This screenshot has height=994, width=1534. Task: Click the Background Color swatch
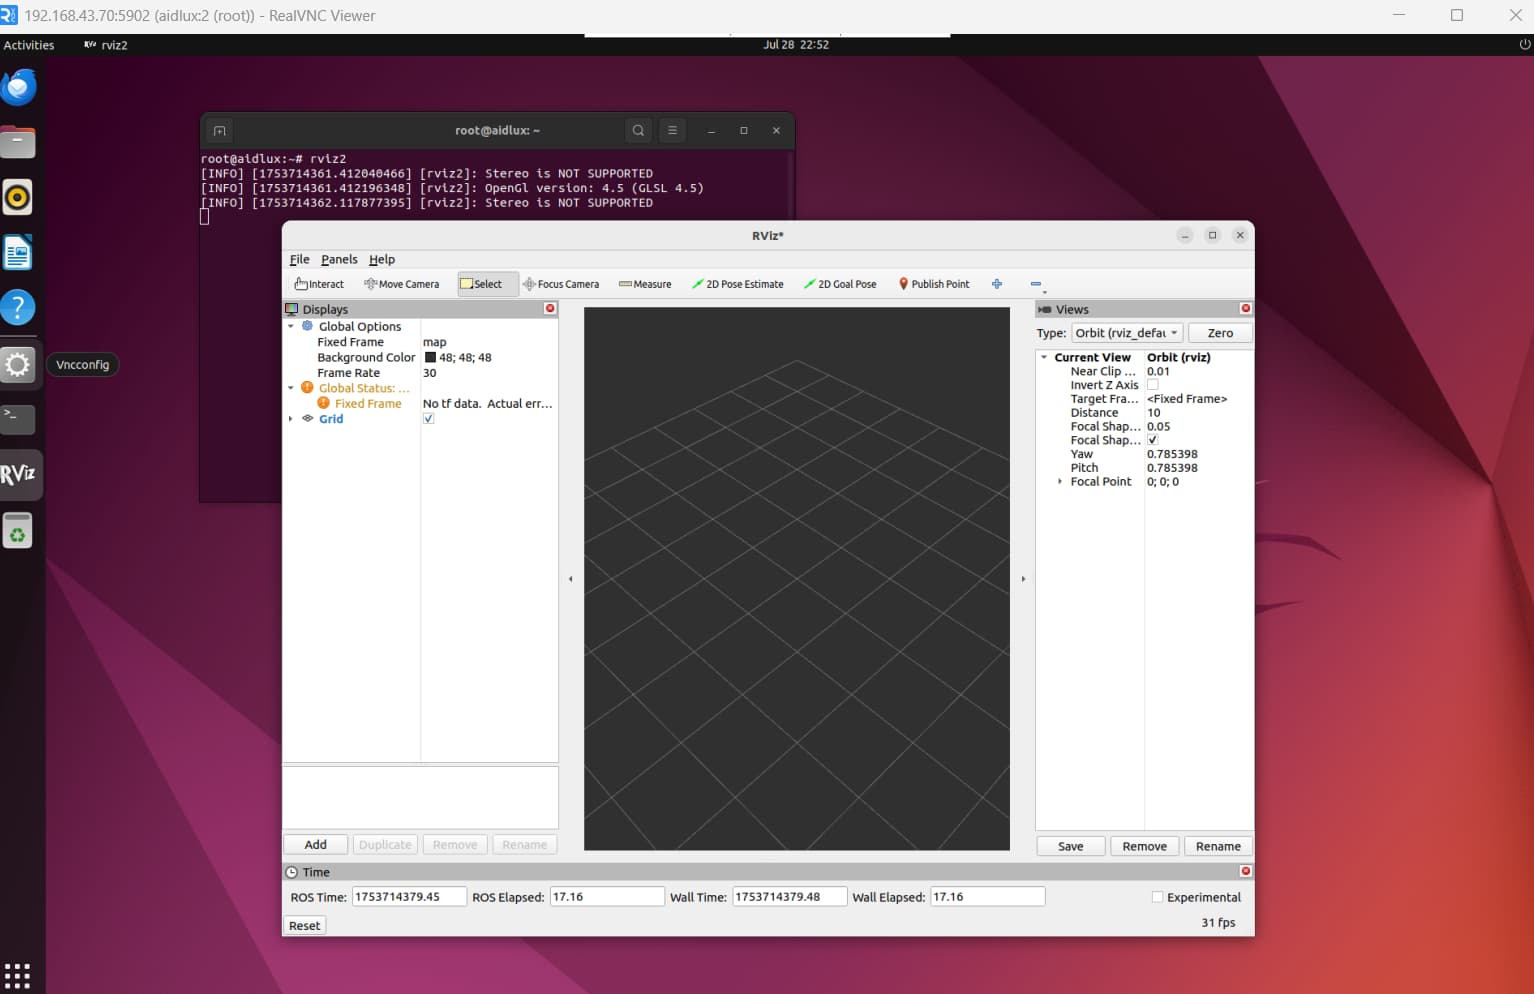click(x=430, y=358)
